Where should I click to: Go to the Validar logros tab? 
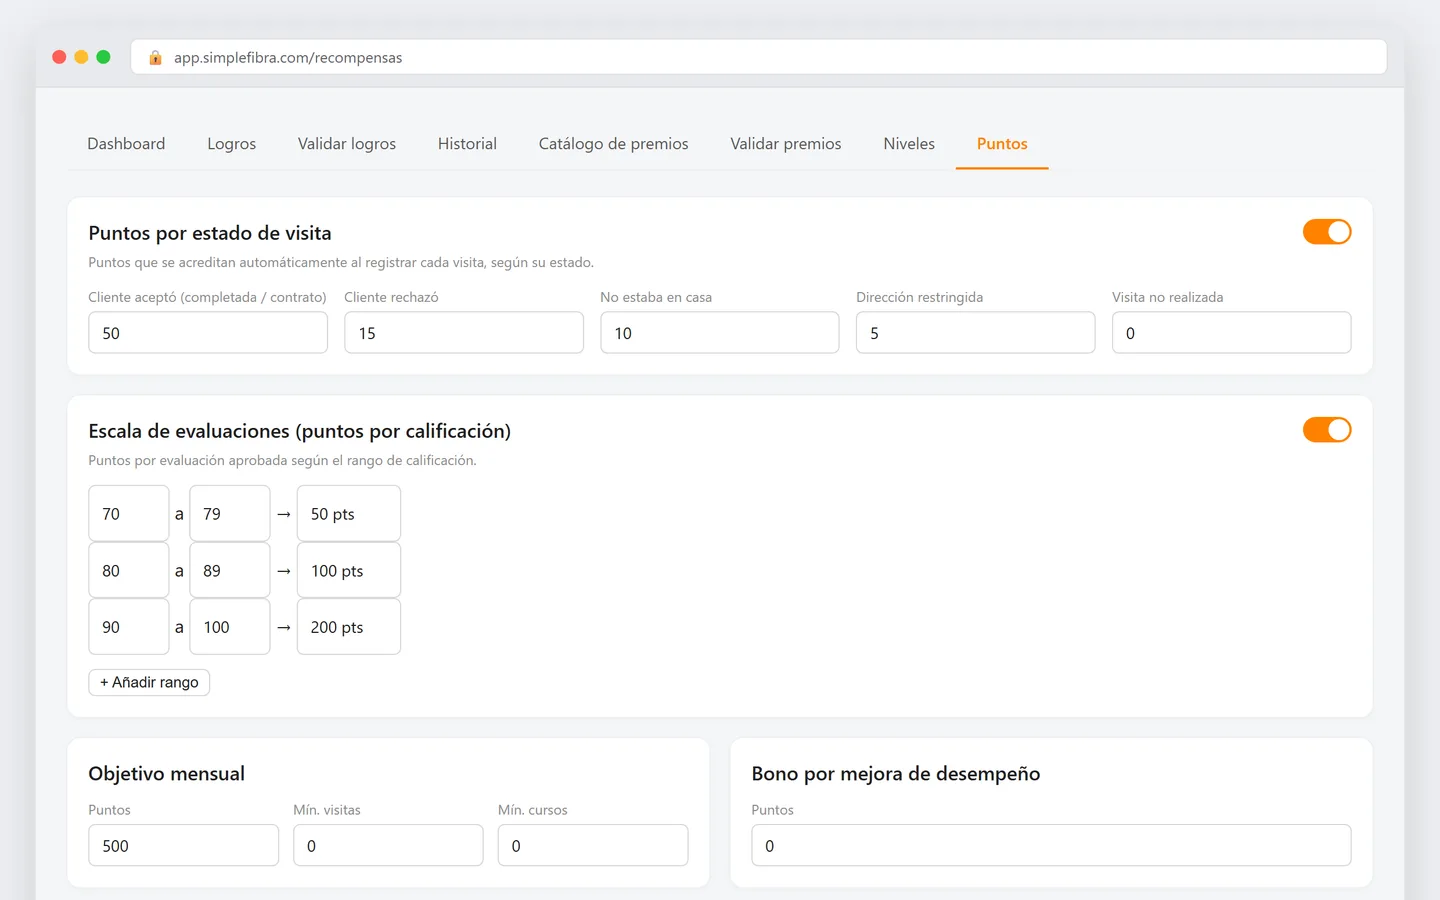(x=347, y=144)
